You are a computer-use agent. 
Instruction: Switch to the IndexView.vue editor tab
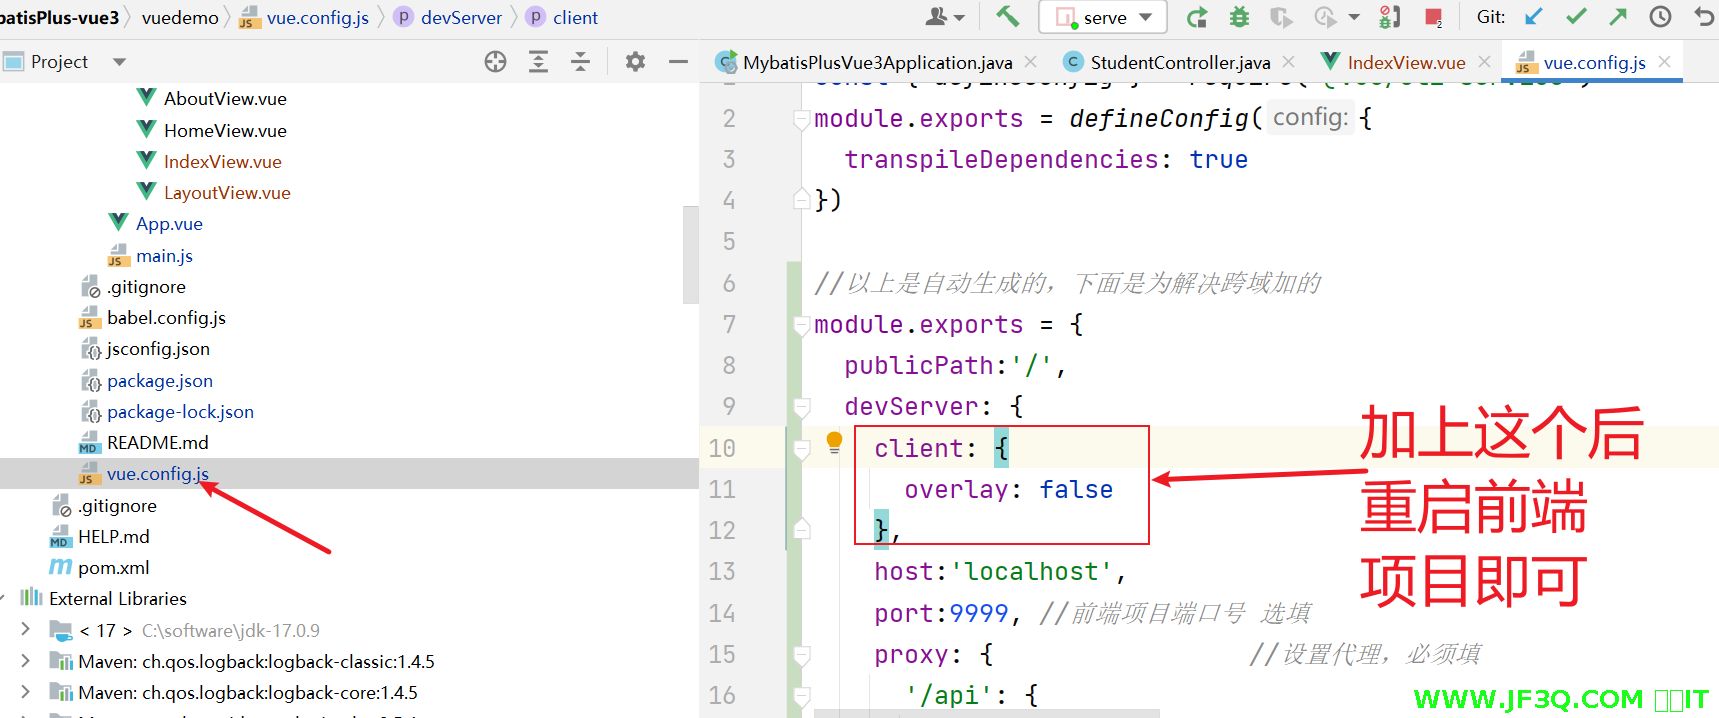pos(1405,62)
